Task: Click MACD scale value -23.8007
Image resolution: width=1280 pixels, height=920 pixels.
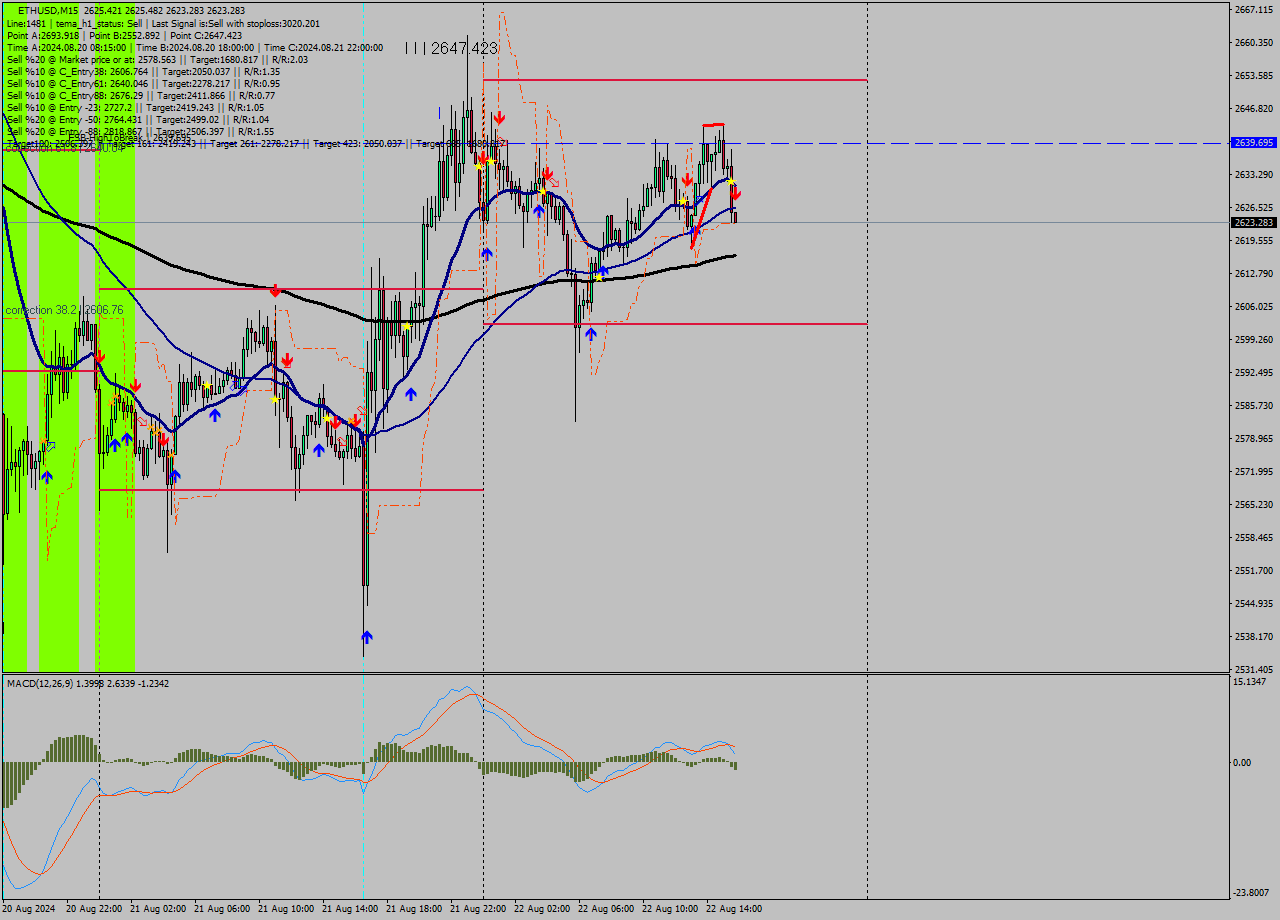Action: [x=1250, y=893]
